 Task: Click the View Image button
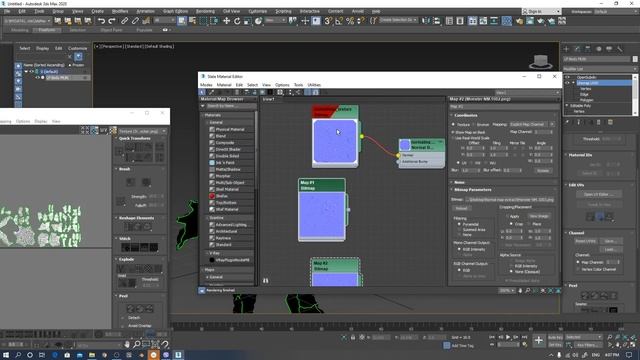pos(539,216)
